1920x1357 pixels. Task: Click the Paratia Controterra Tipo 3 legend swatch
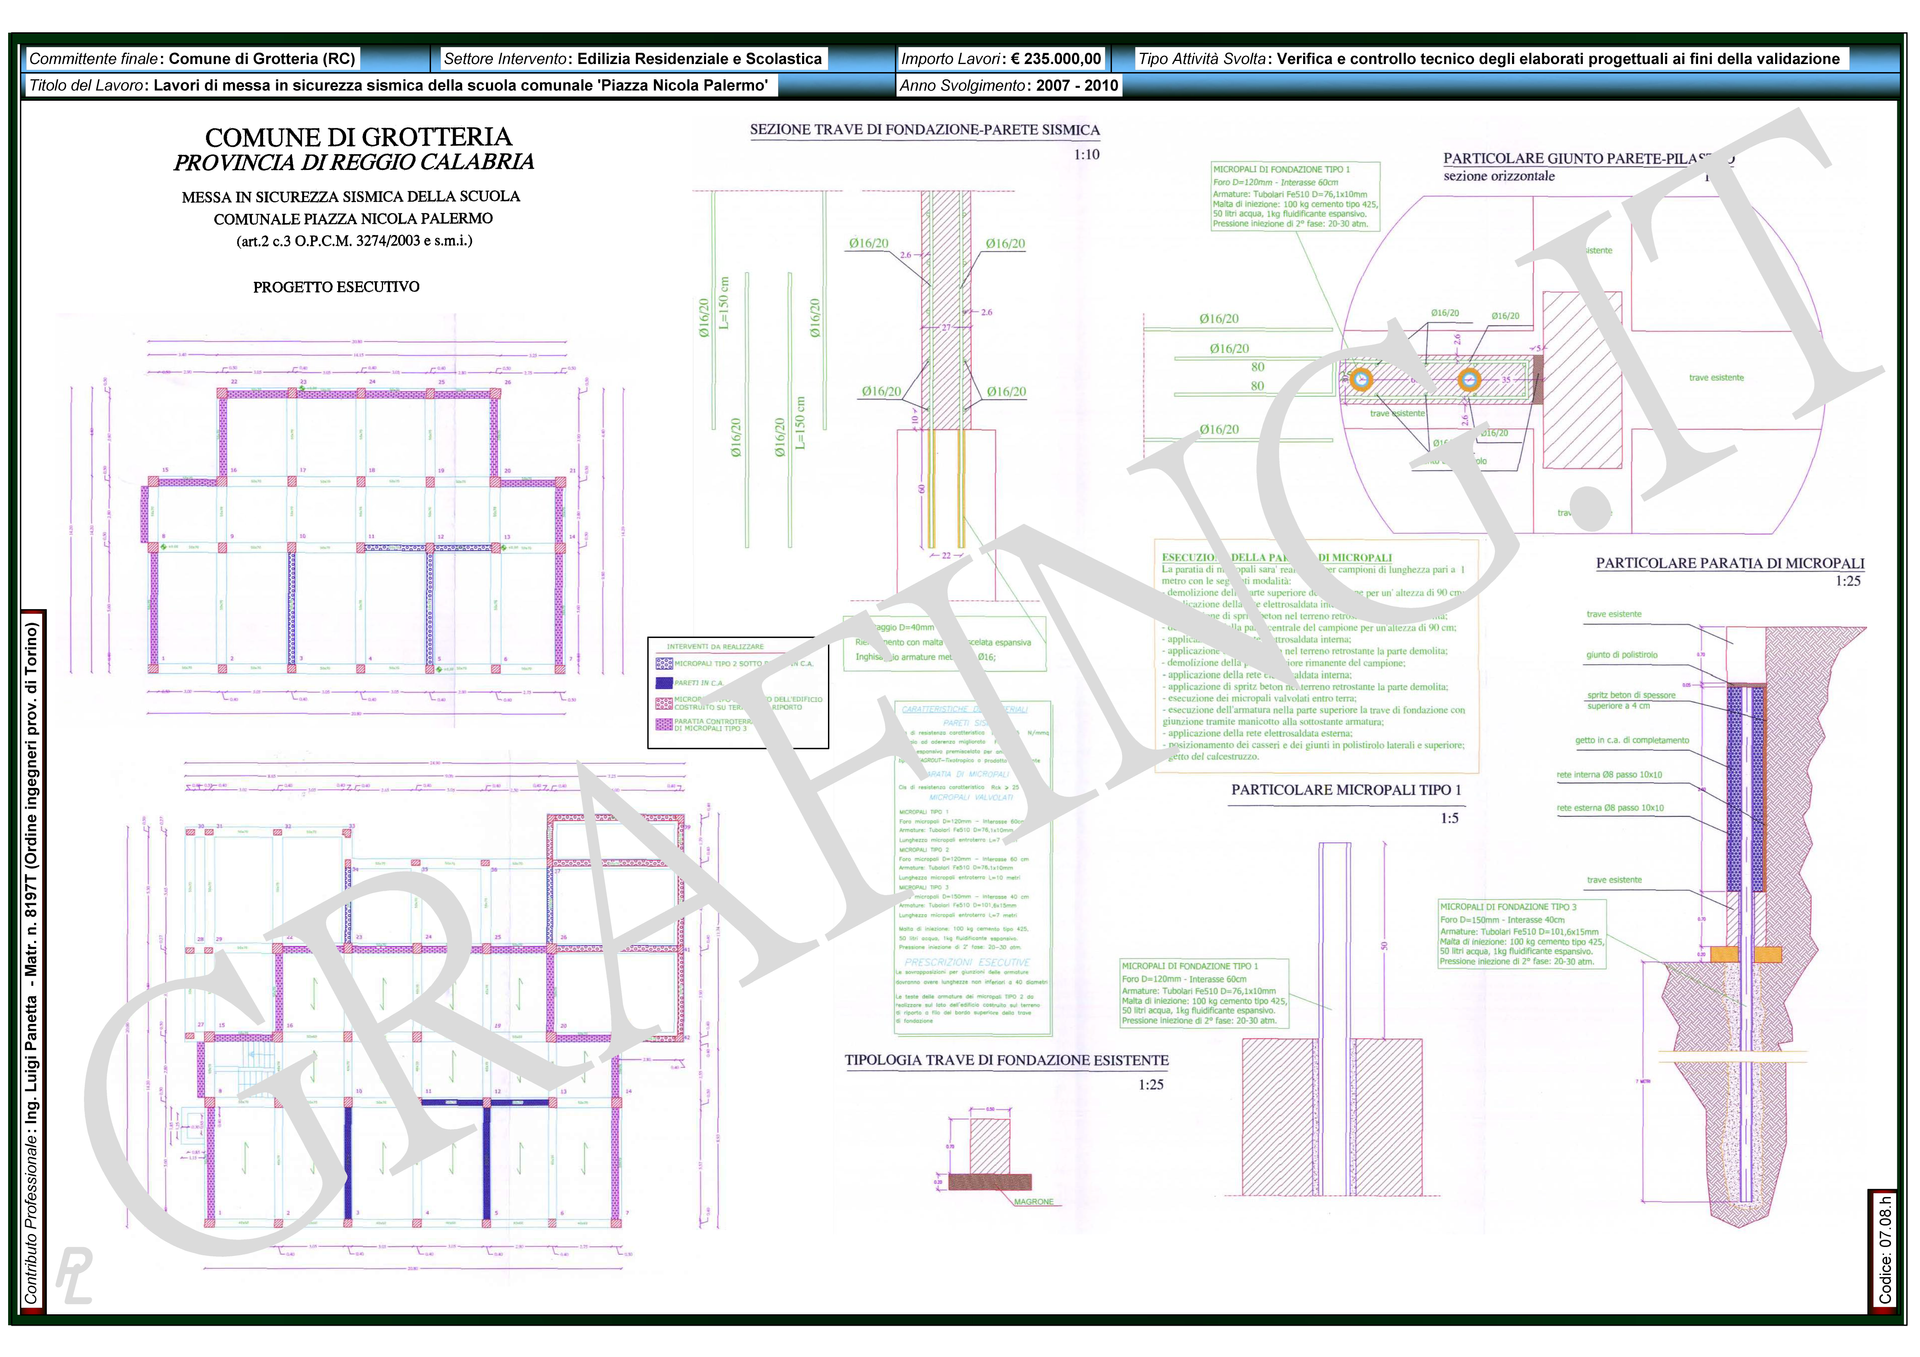click(x=664, y=724)
